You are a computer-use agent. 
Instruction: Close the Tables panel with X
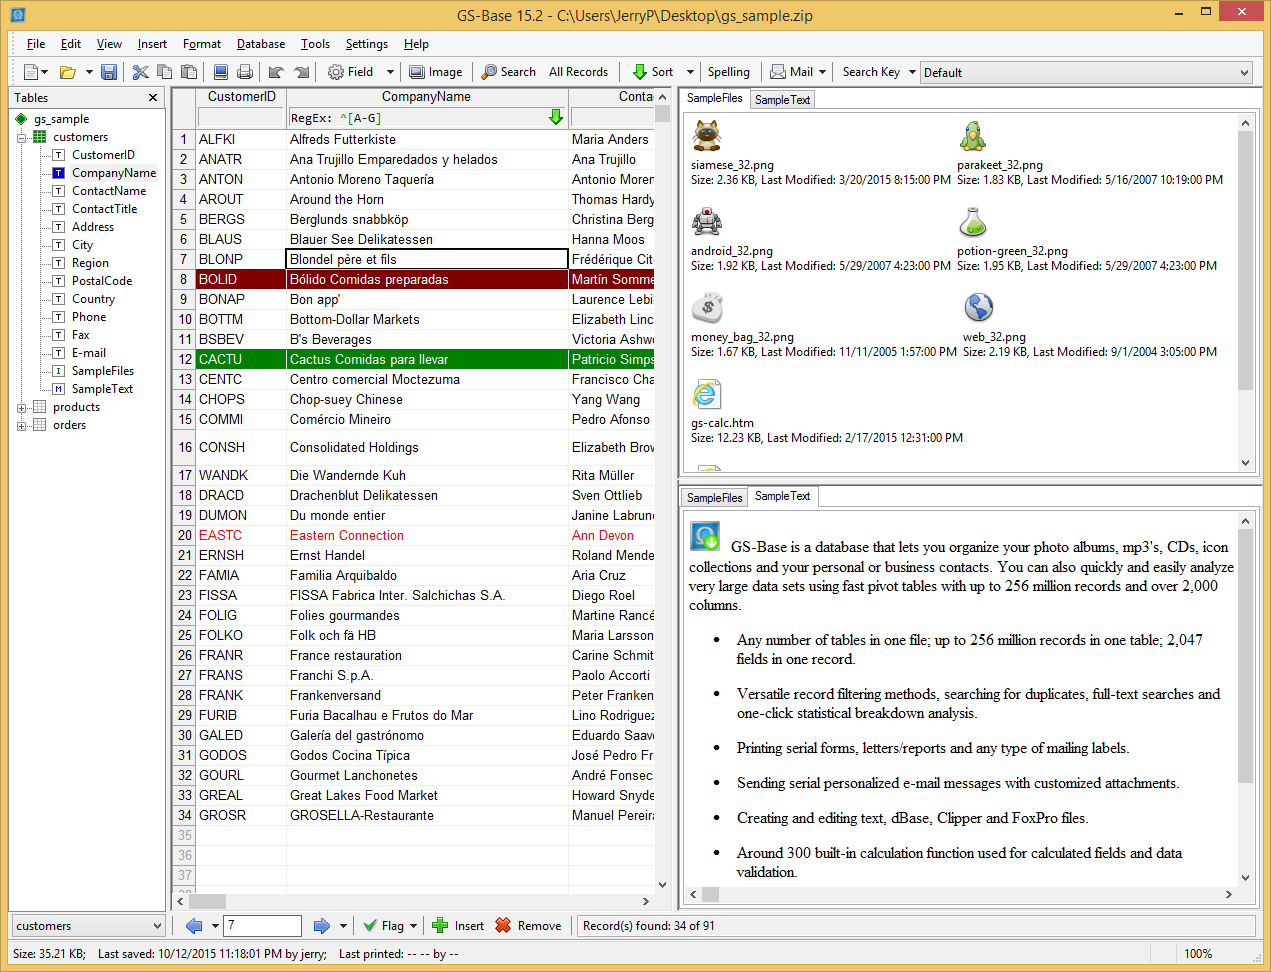click(153, 98)
